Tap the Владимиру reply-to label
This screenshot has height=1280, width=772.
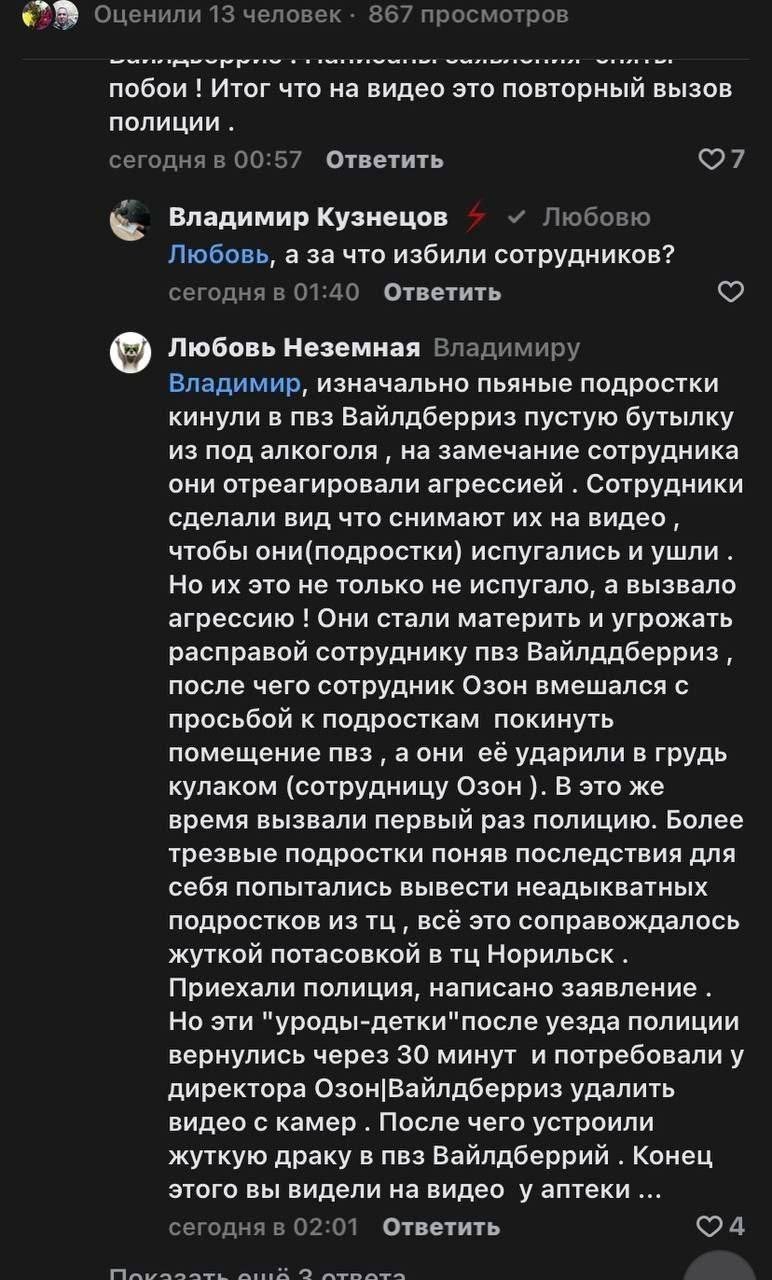coord(506,348)
